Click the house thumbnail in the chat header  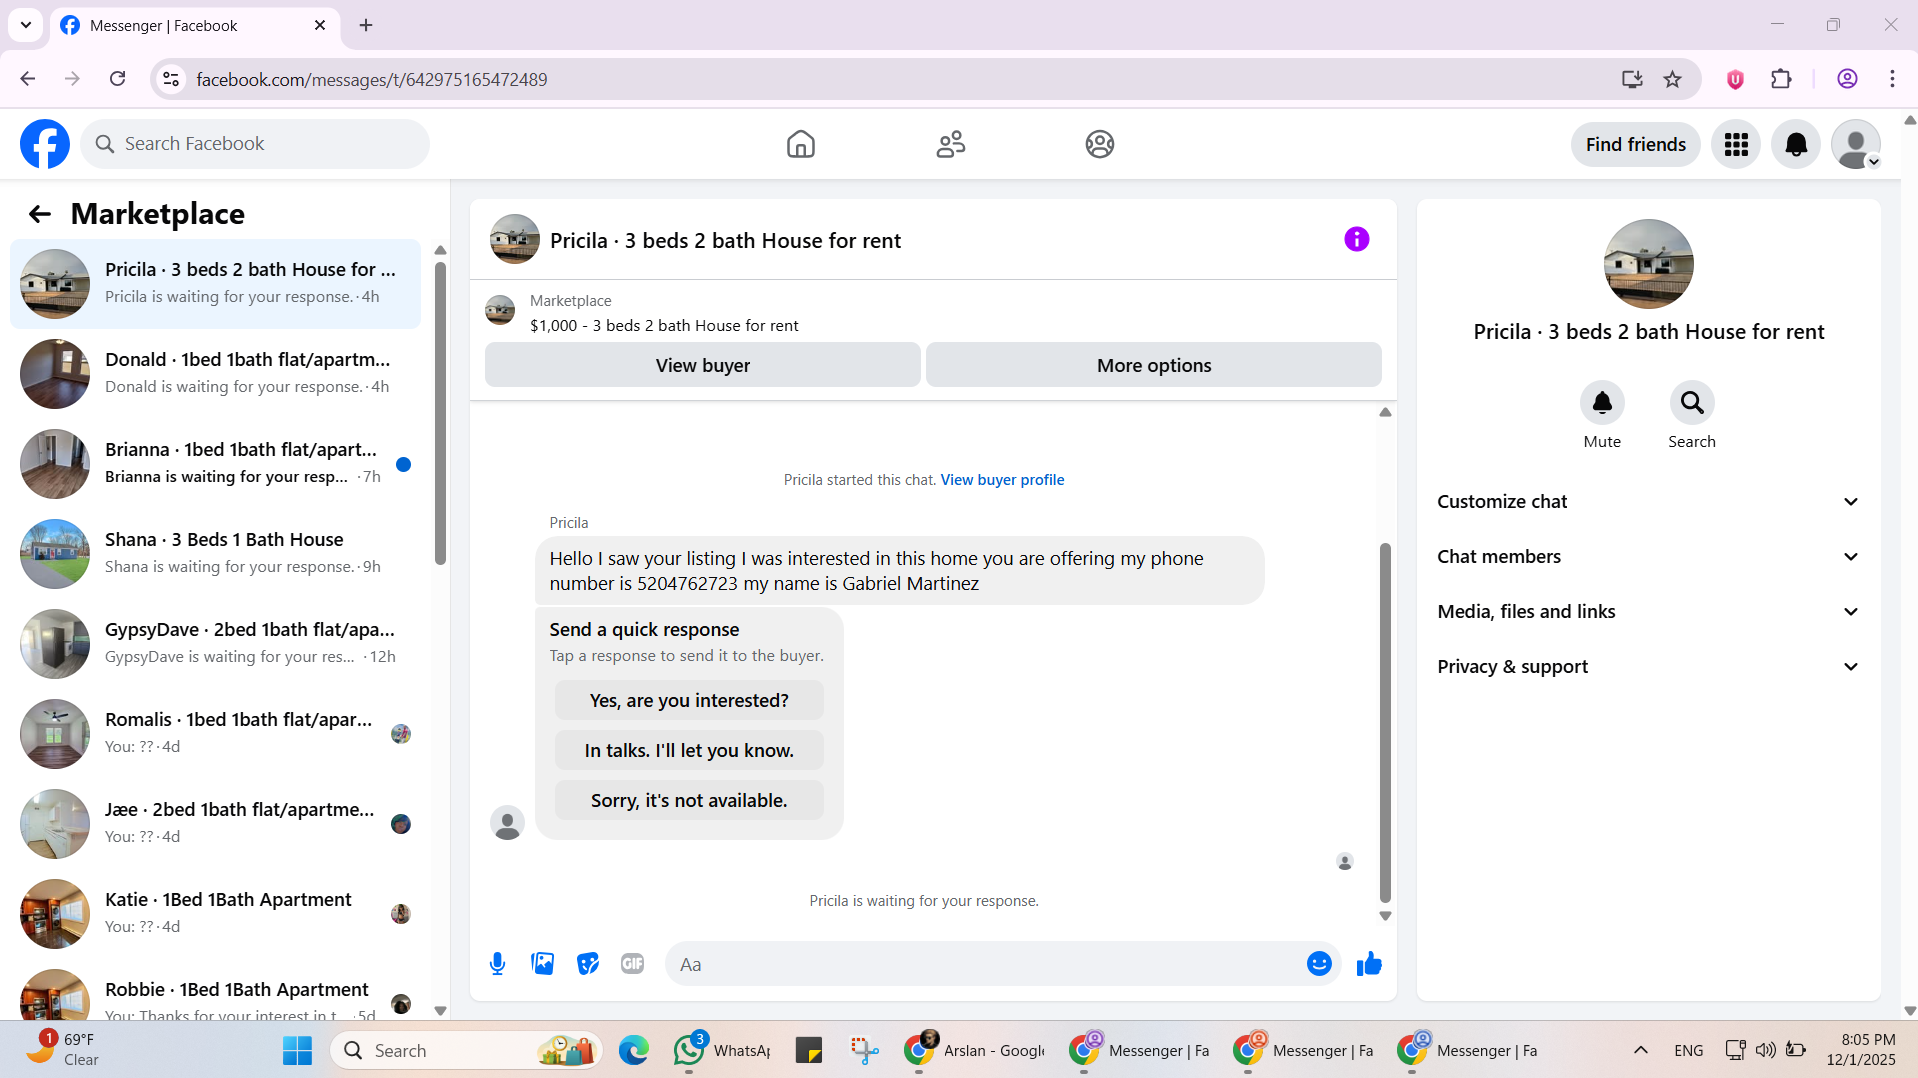click(x=515, y=240)
